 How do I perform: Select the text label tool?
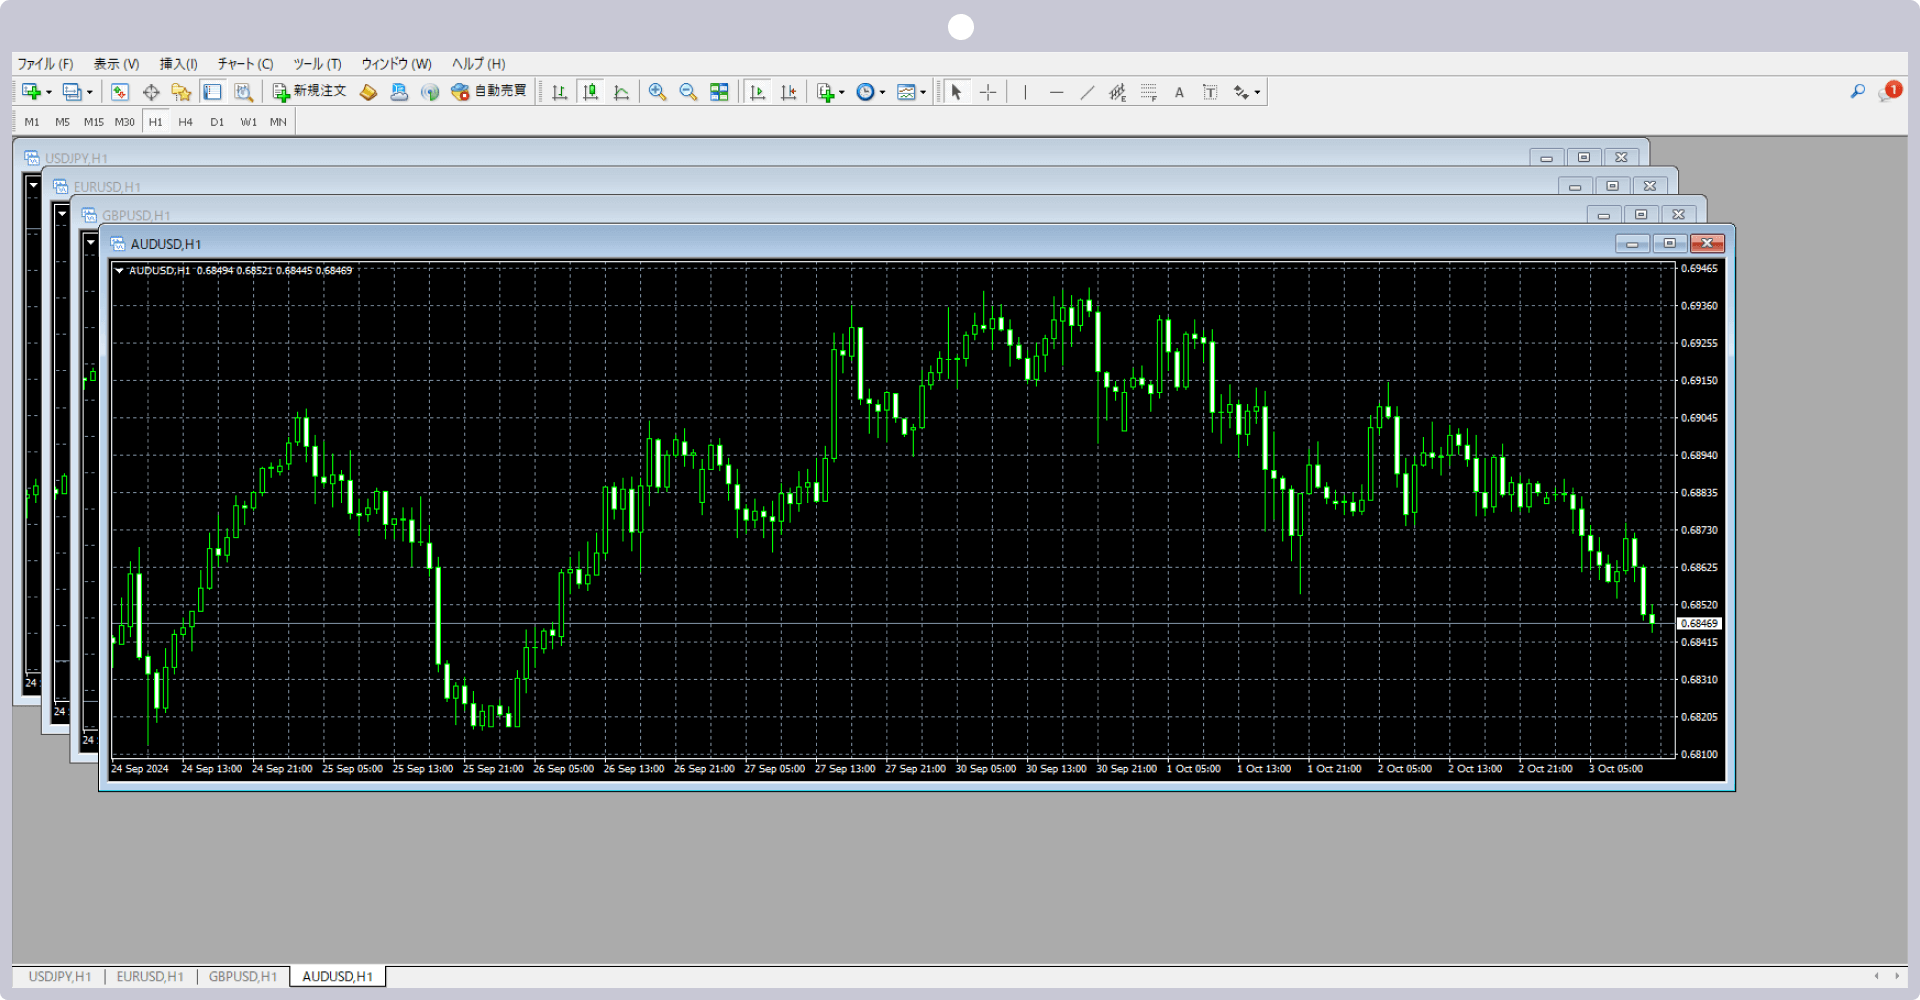click(1179, 92)
